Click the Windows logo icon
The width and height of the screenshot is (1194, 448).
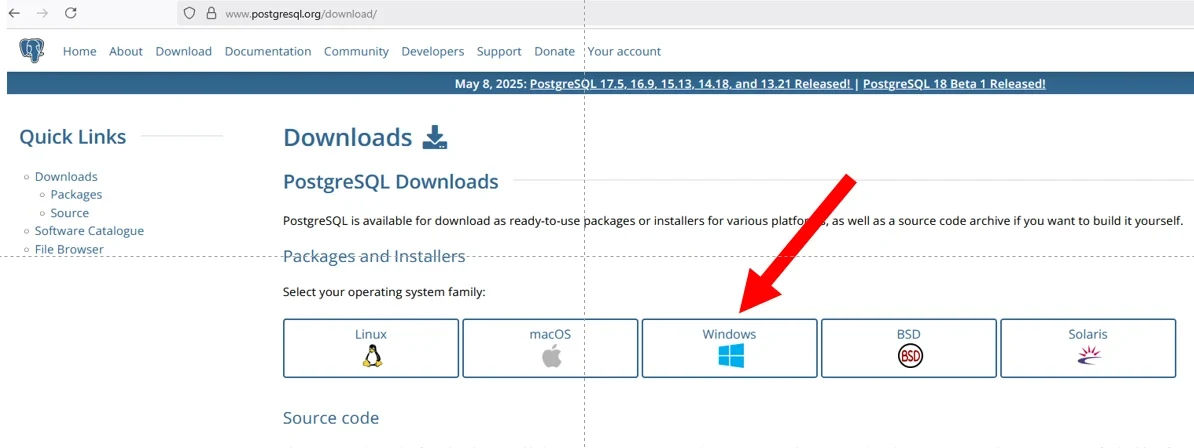tap(730, 356)
